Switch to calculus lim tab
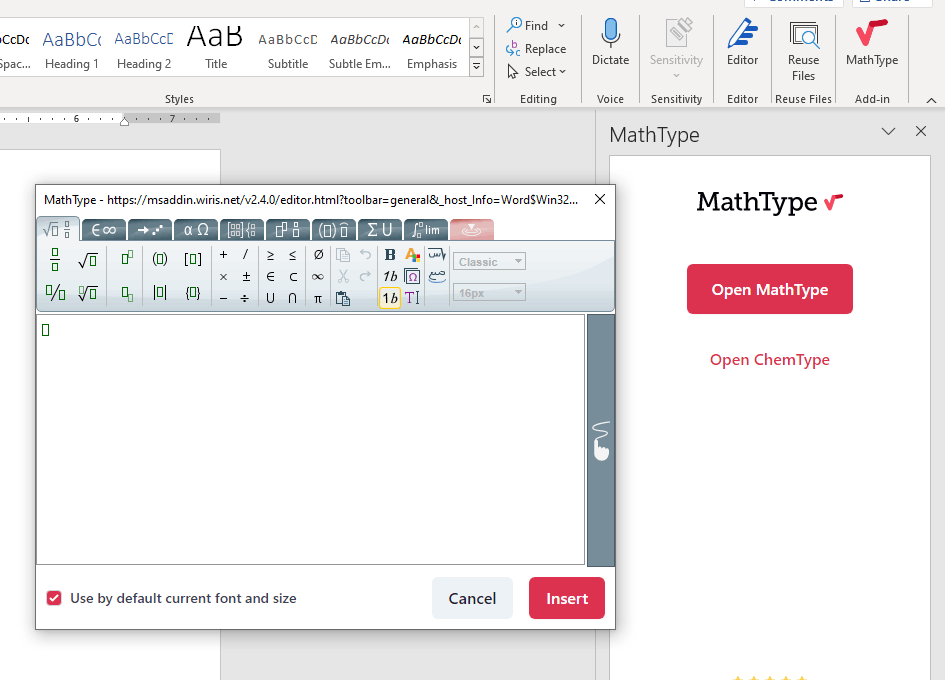 (x=426, y=230)
